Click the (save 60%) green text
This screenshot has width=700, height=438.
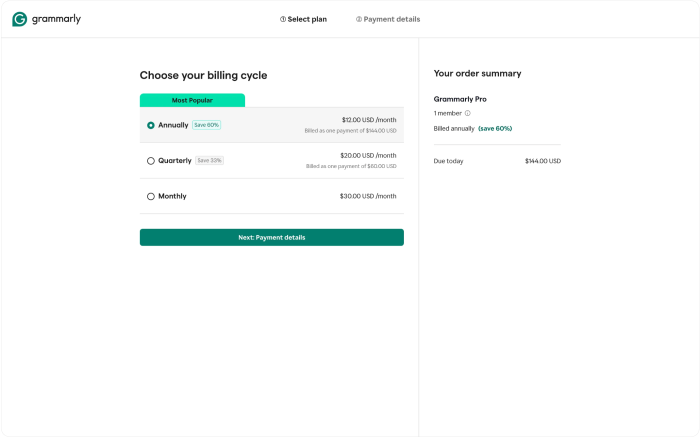click(x=495, y=129)
